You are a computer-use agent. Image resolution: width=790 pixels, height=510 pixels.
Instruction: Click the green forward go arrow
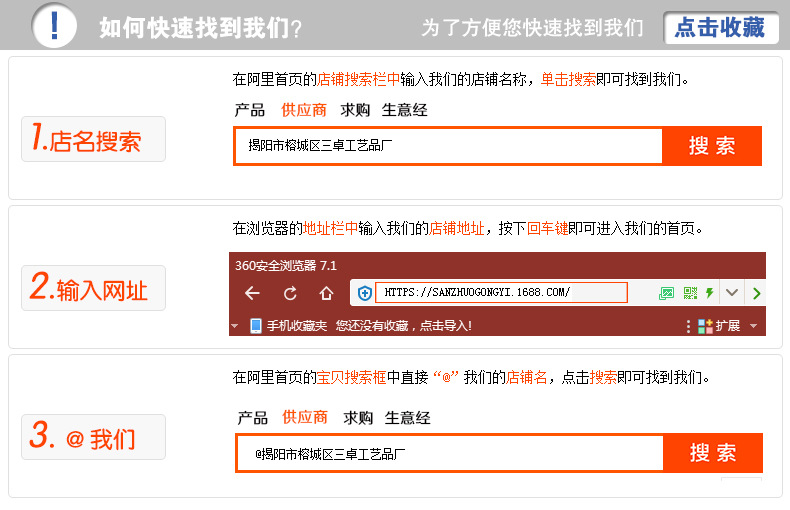[x=756, y=293]
